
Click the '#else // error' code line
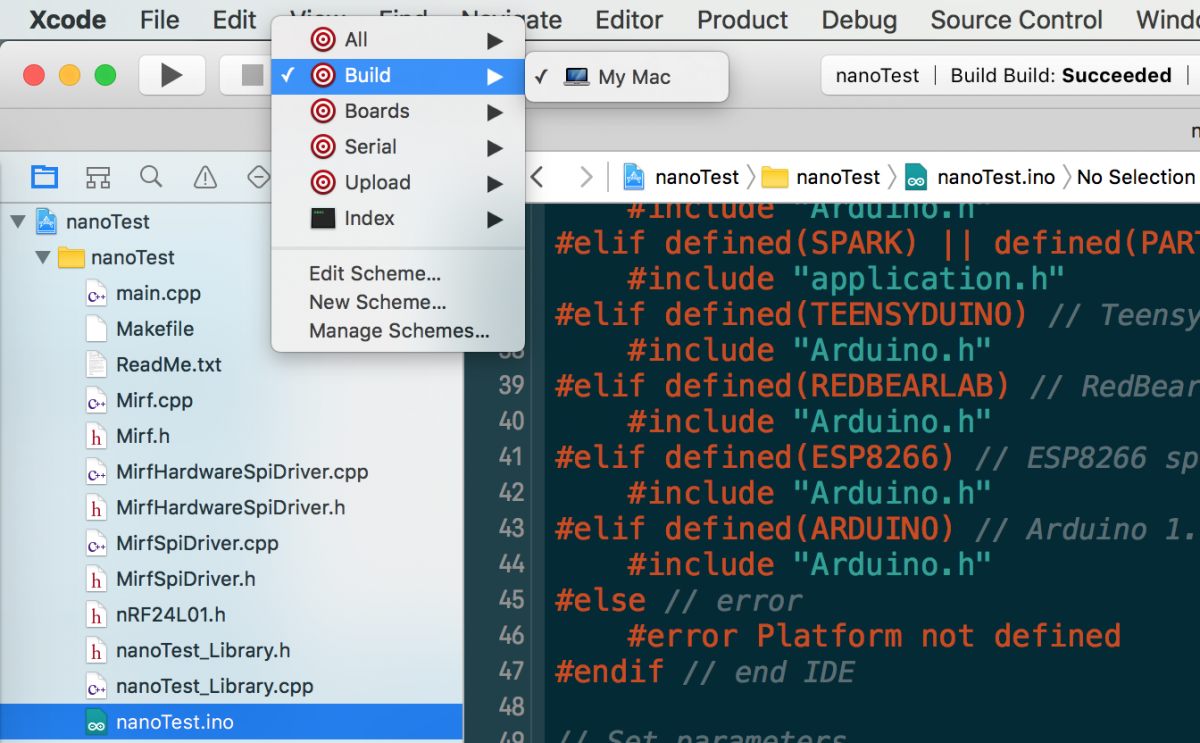(679, 600)
